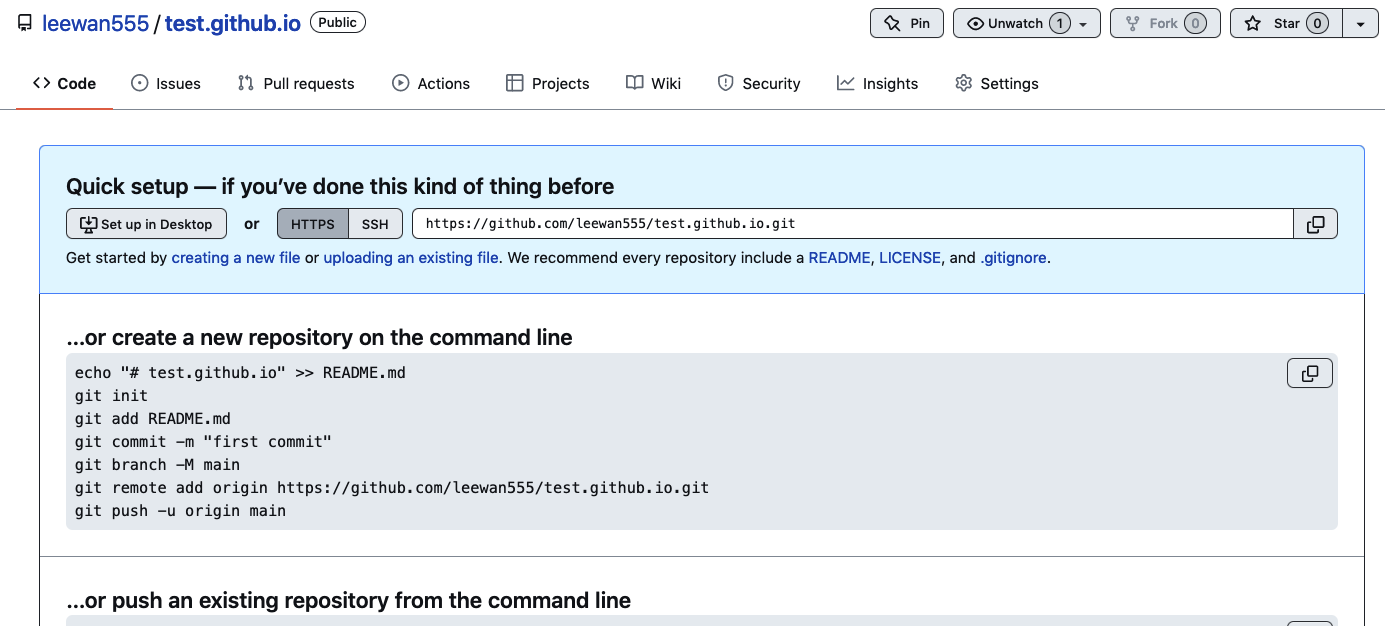1385x626 pixels.
Task: Open the Actions tab
Action: pos(431,84)
